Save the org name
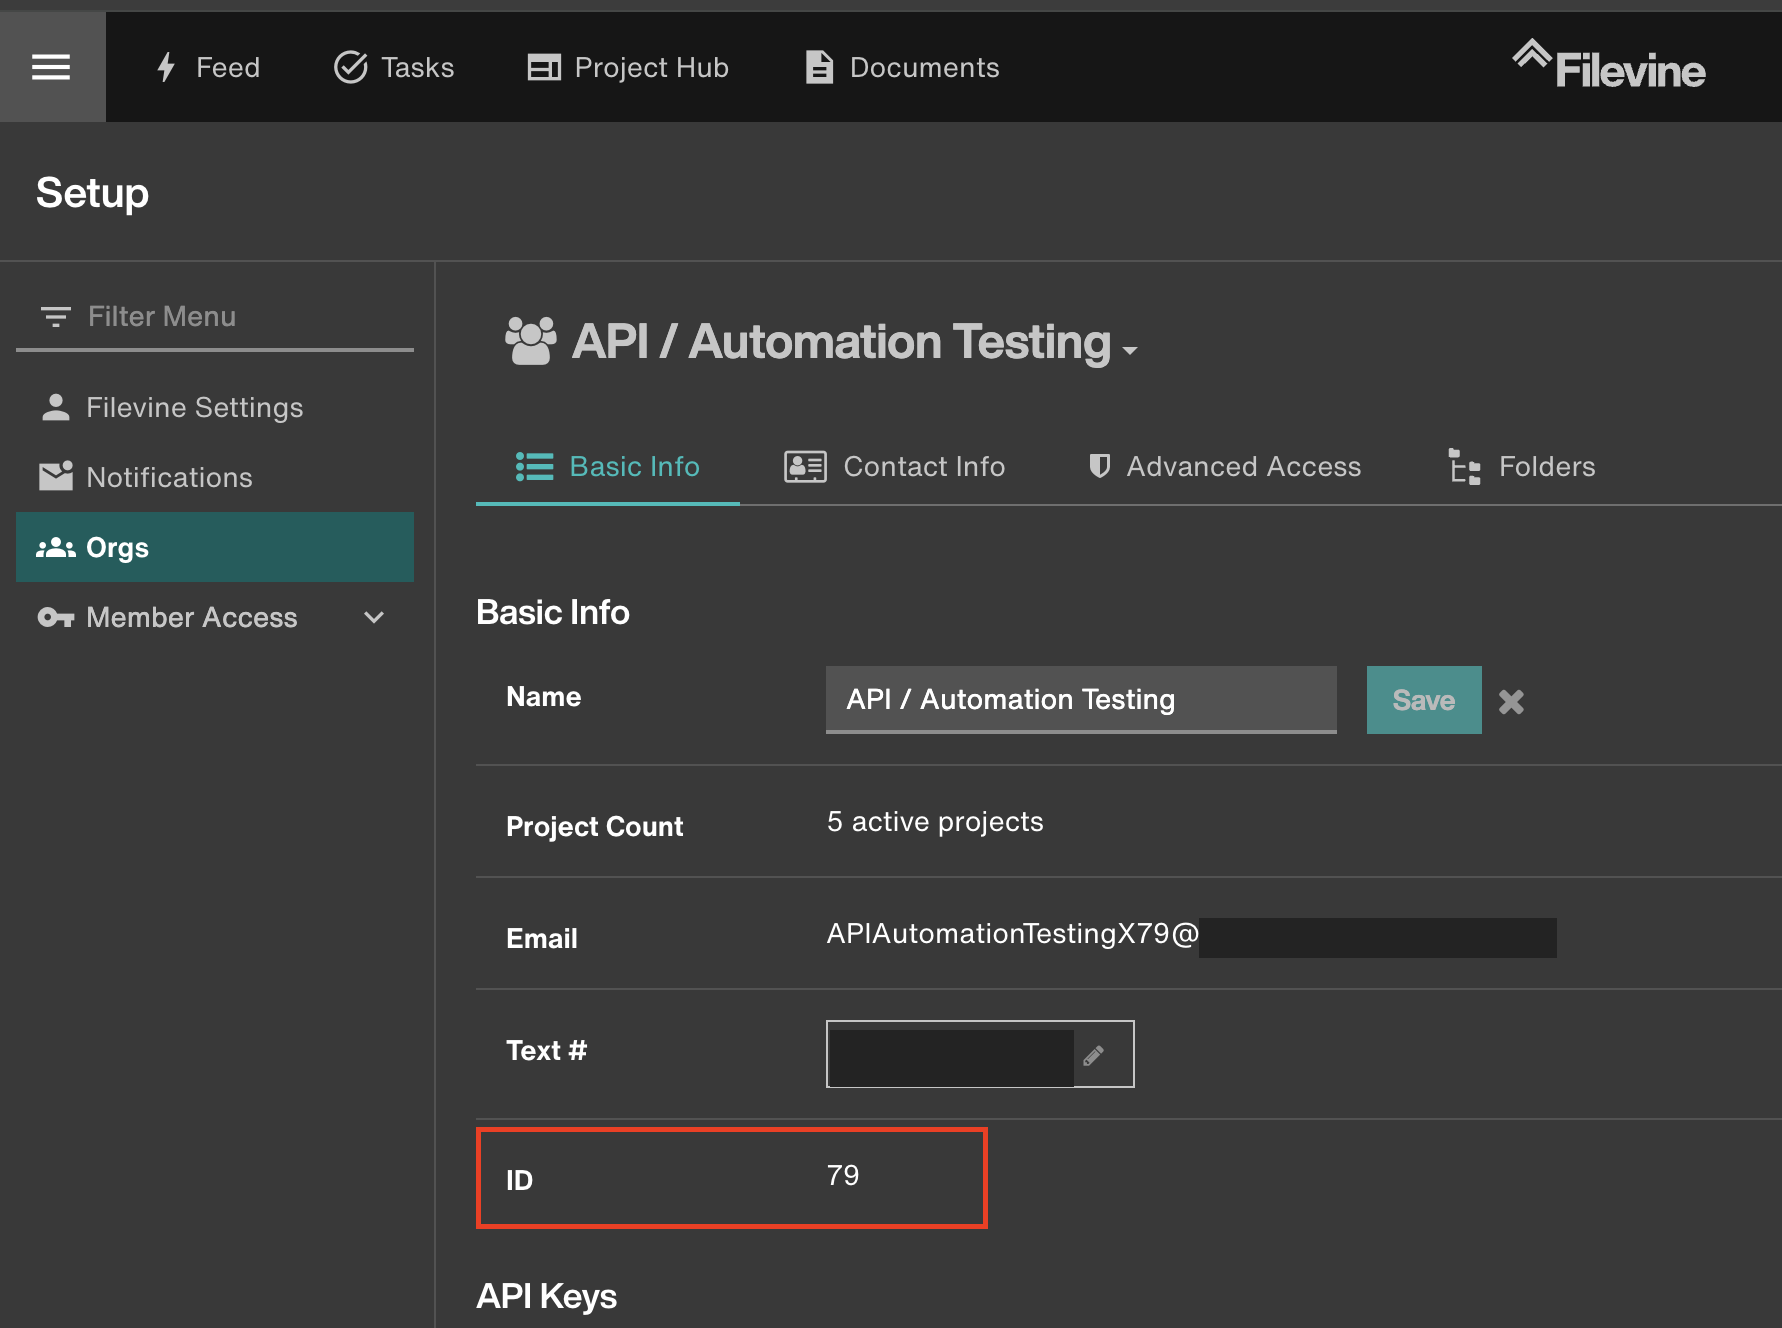Screen dimensions: 1782x1328 1424,700
